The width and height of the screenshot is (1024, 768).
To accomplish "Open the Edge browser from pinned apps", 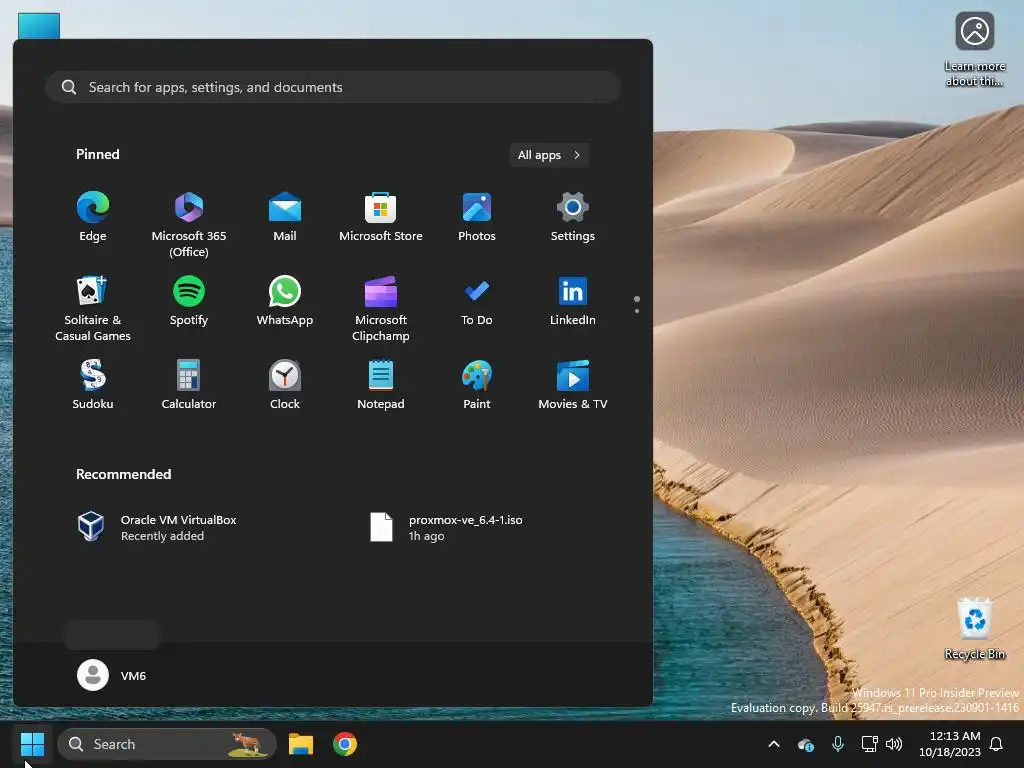I will [x=93, y=218].
